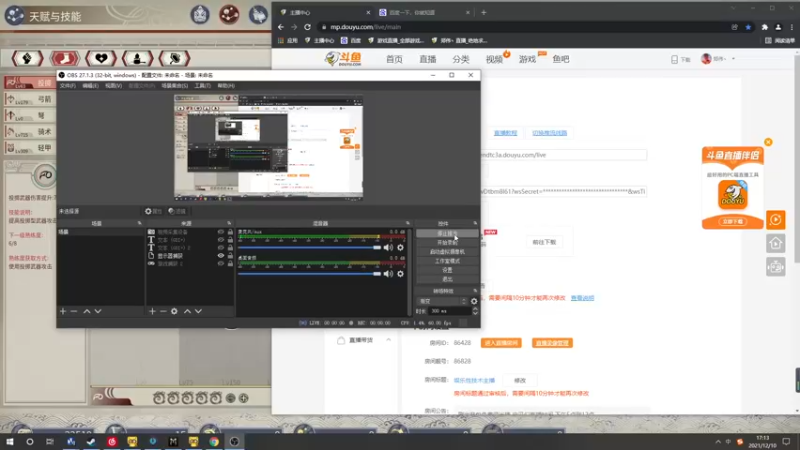The image size is (800, 450).
Task: Toggle visibility of second text (GDI+) source
Action: click(x=220, y=247)
